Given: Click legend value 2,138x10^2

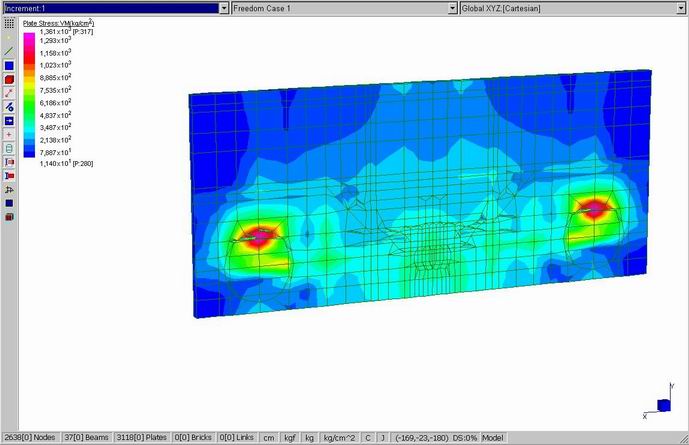Looking at the screenshot, I should pyautogui.click(x=55, y=140).
